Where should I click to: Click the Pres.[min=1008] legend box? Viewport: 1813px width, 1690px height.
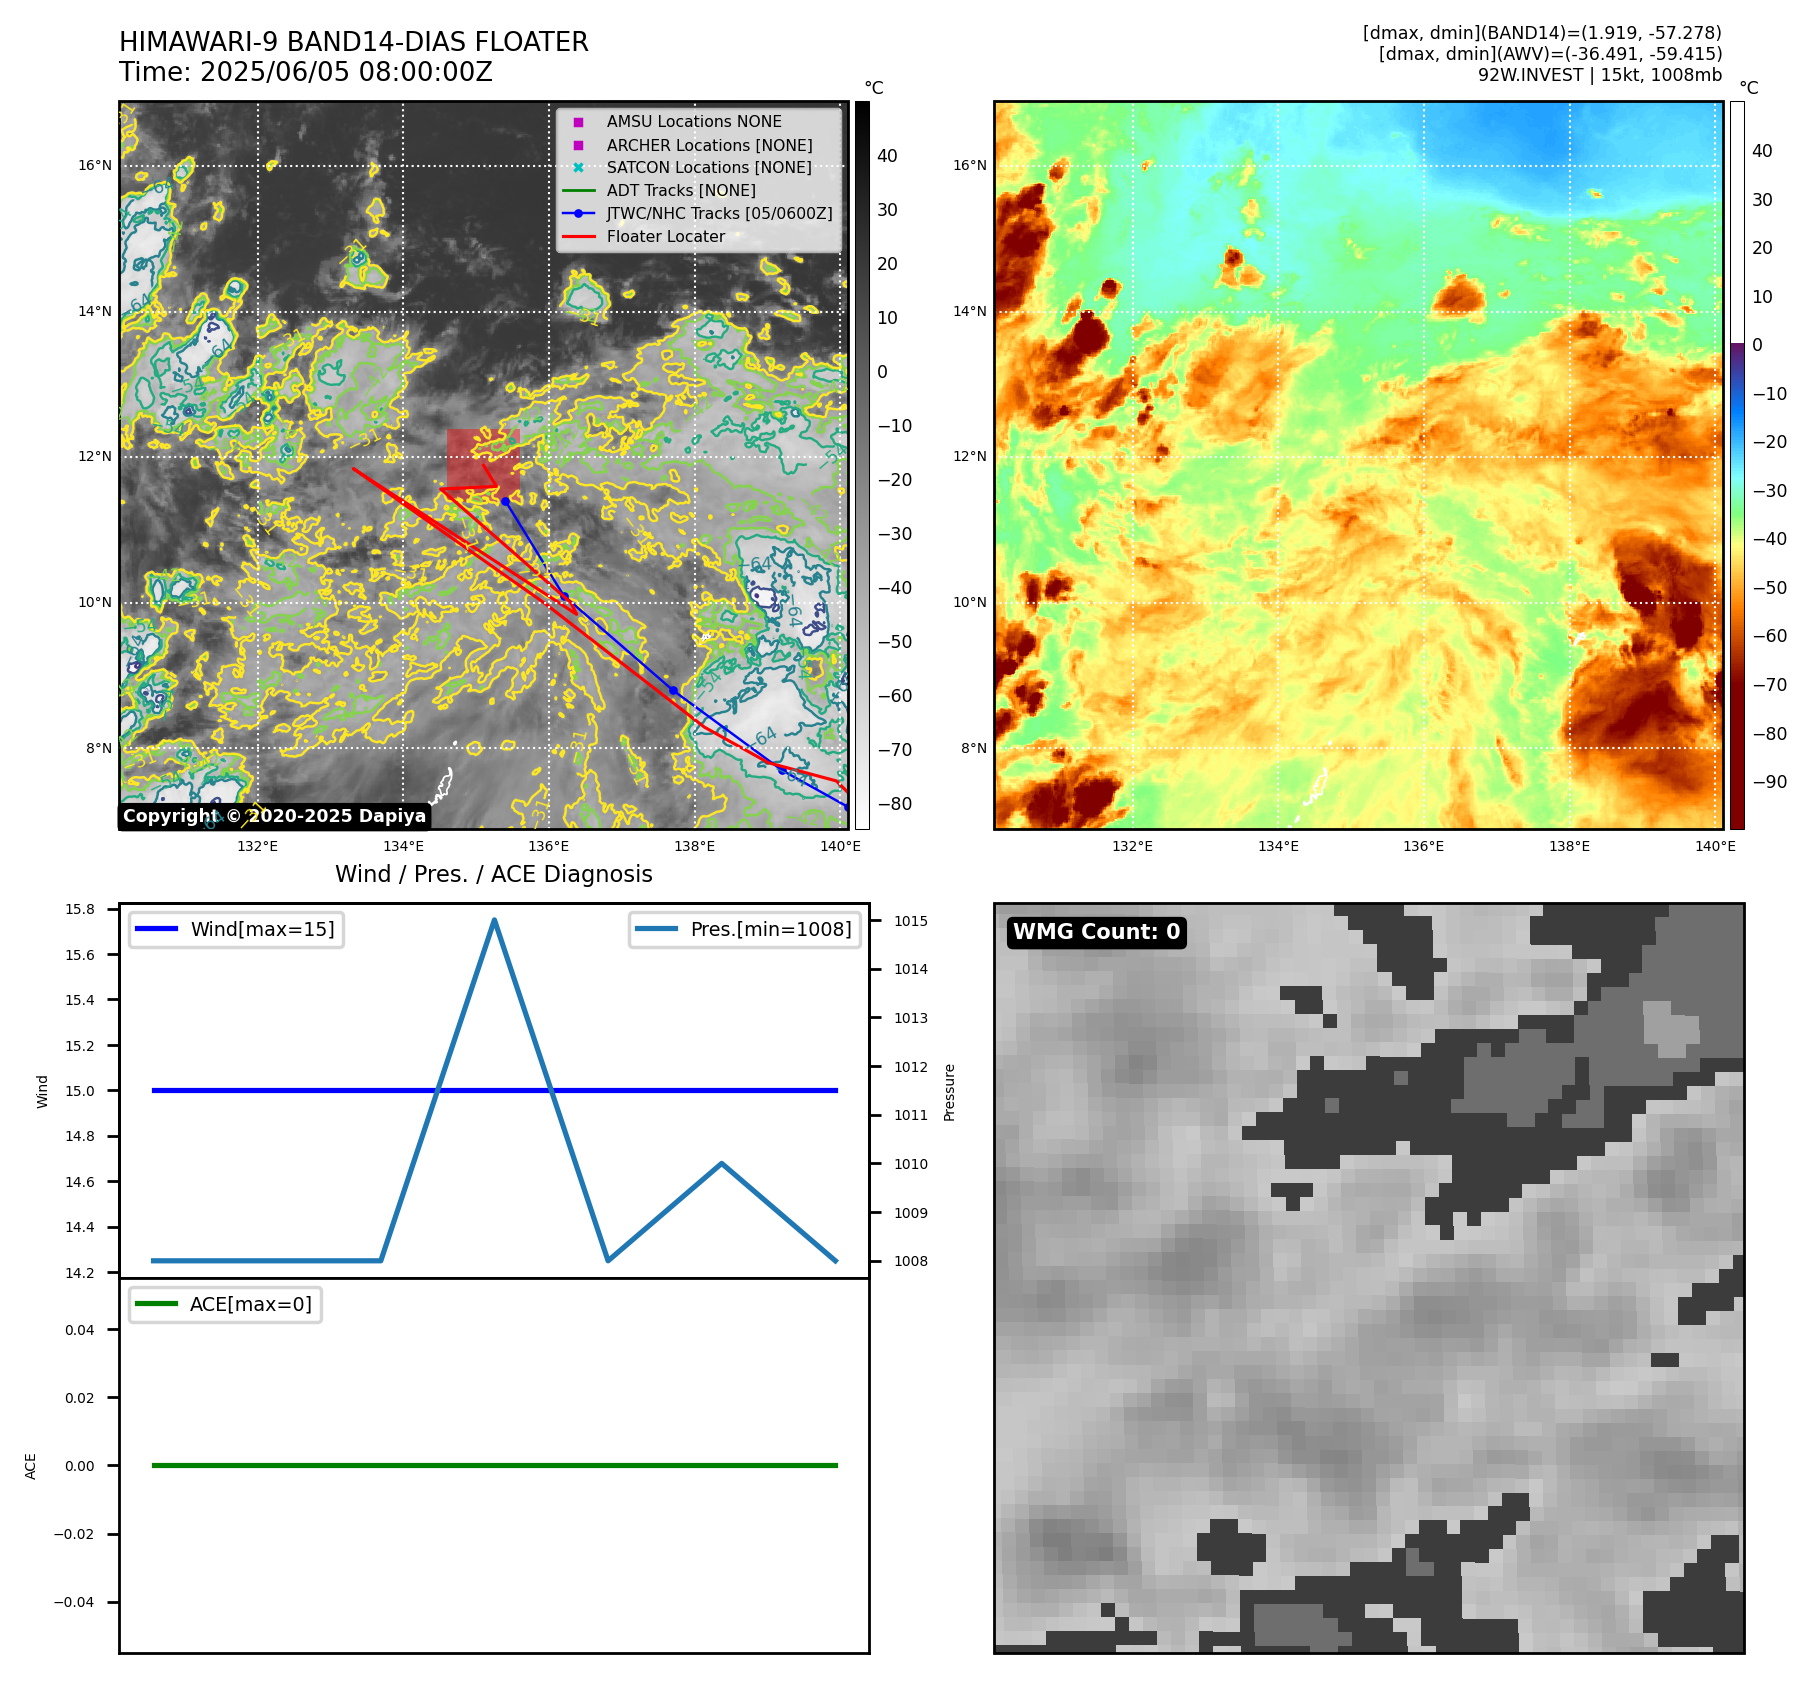click(x=745, y=929)
